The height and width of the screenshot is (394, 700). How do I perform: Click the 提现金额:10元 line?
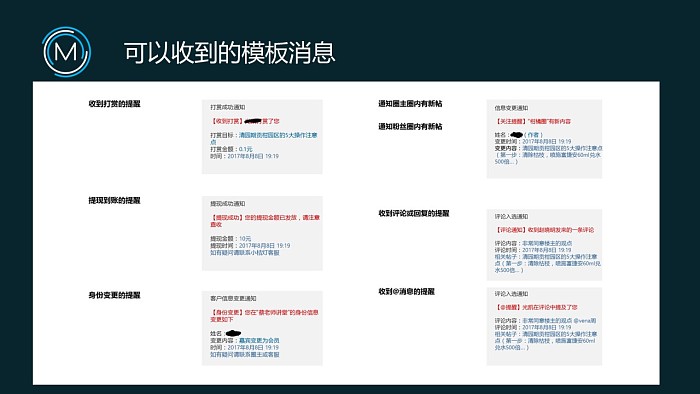[x=231, y=239]
